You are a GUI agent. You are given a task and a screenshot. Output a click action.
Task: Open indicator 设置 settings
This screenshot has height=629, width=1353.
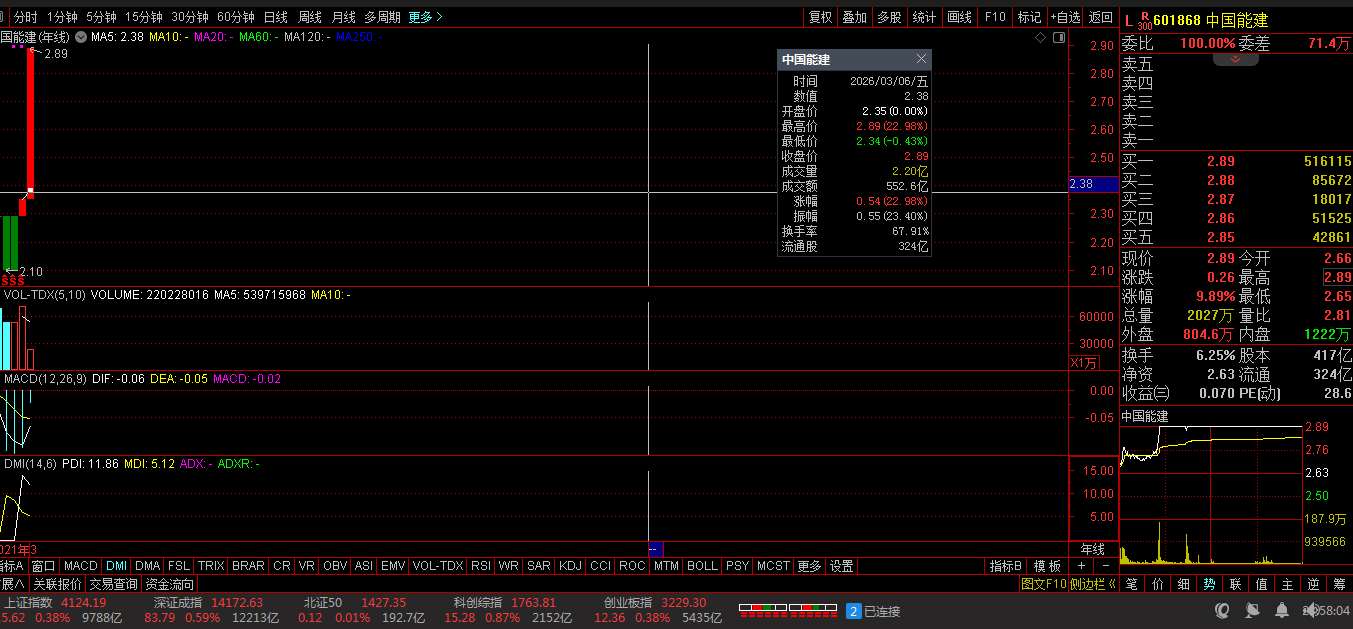click(841, 566)
